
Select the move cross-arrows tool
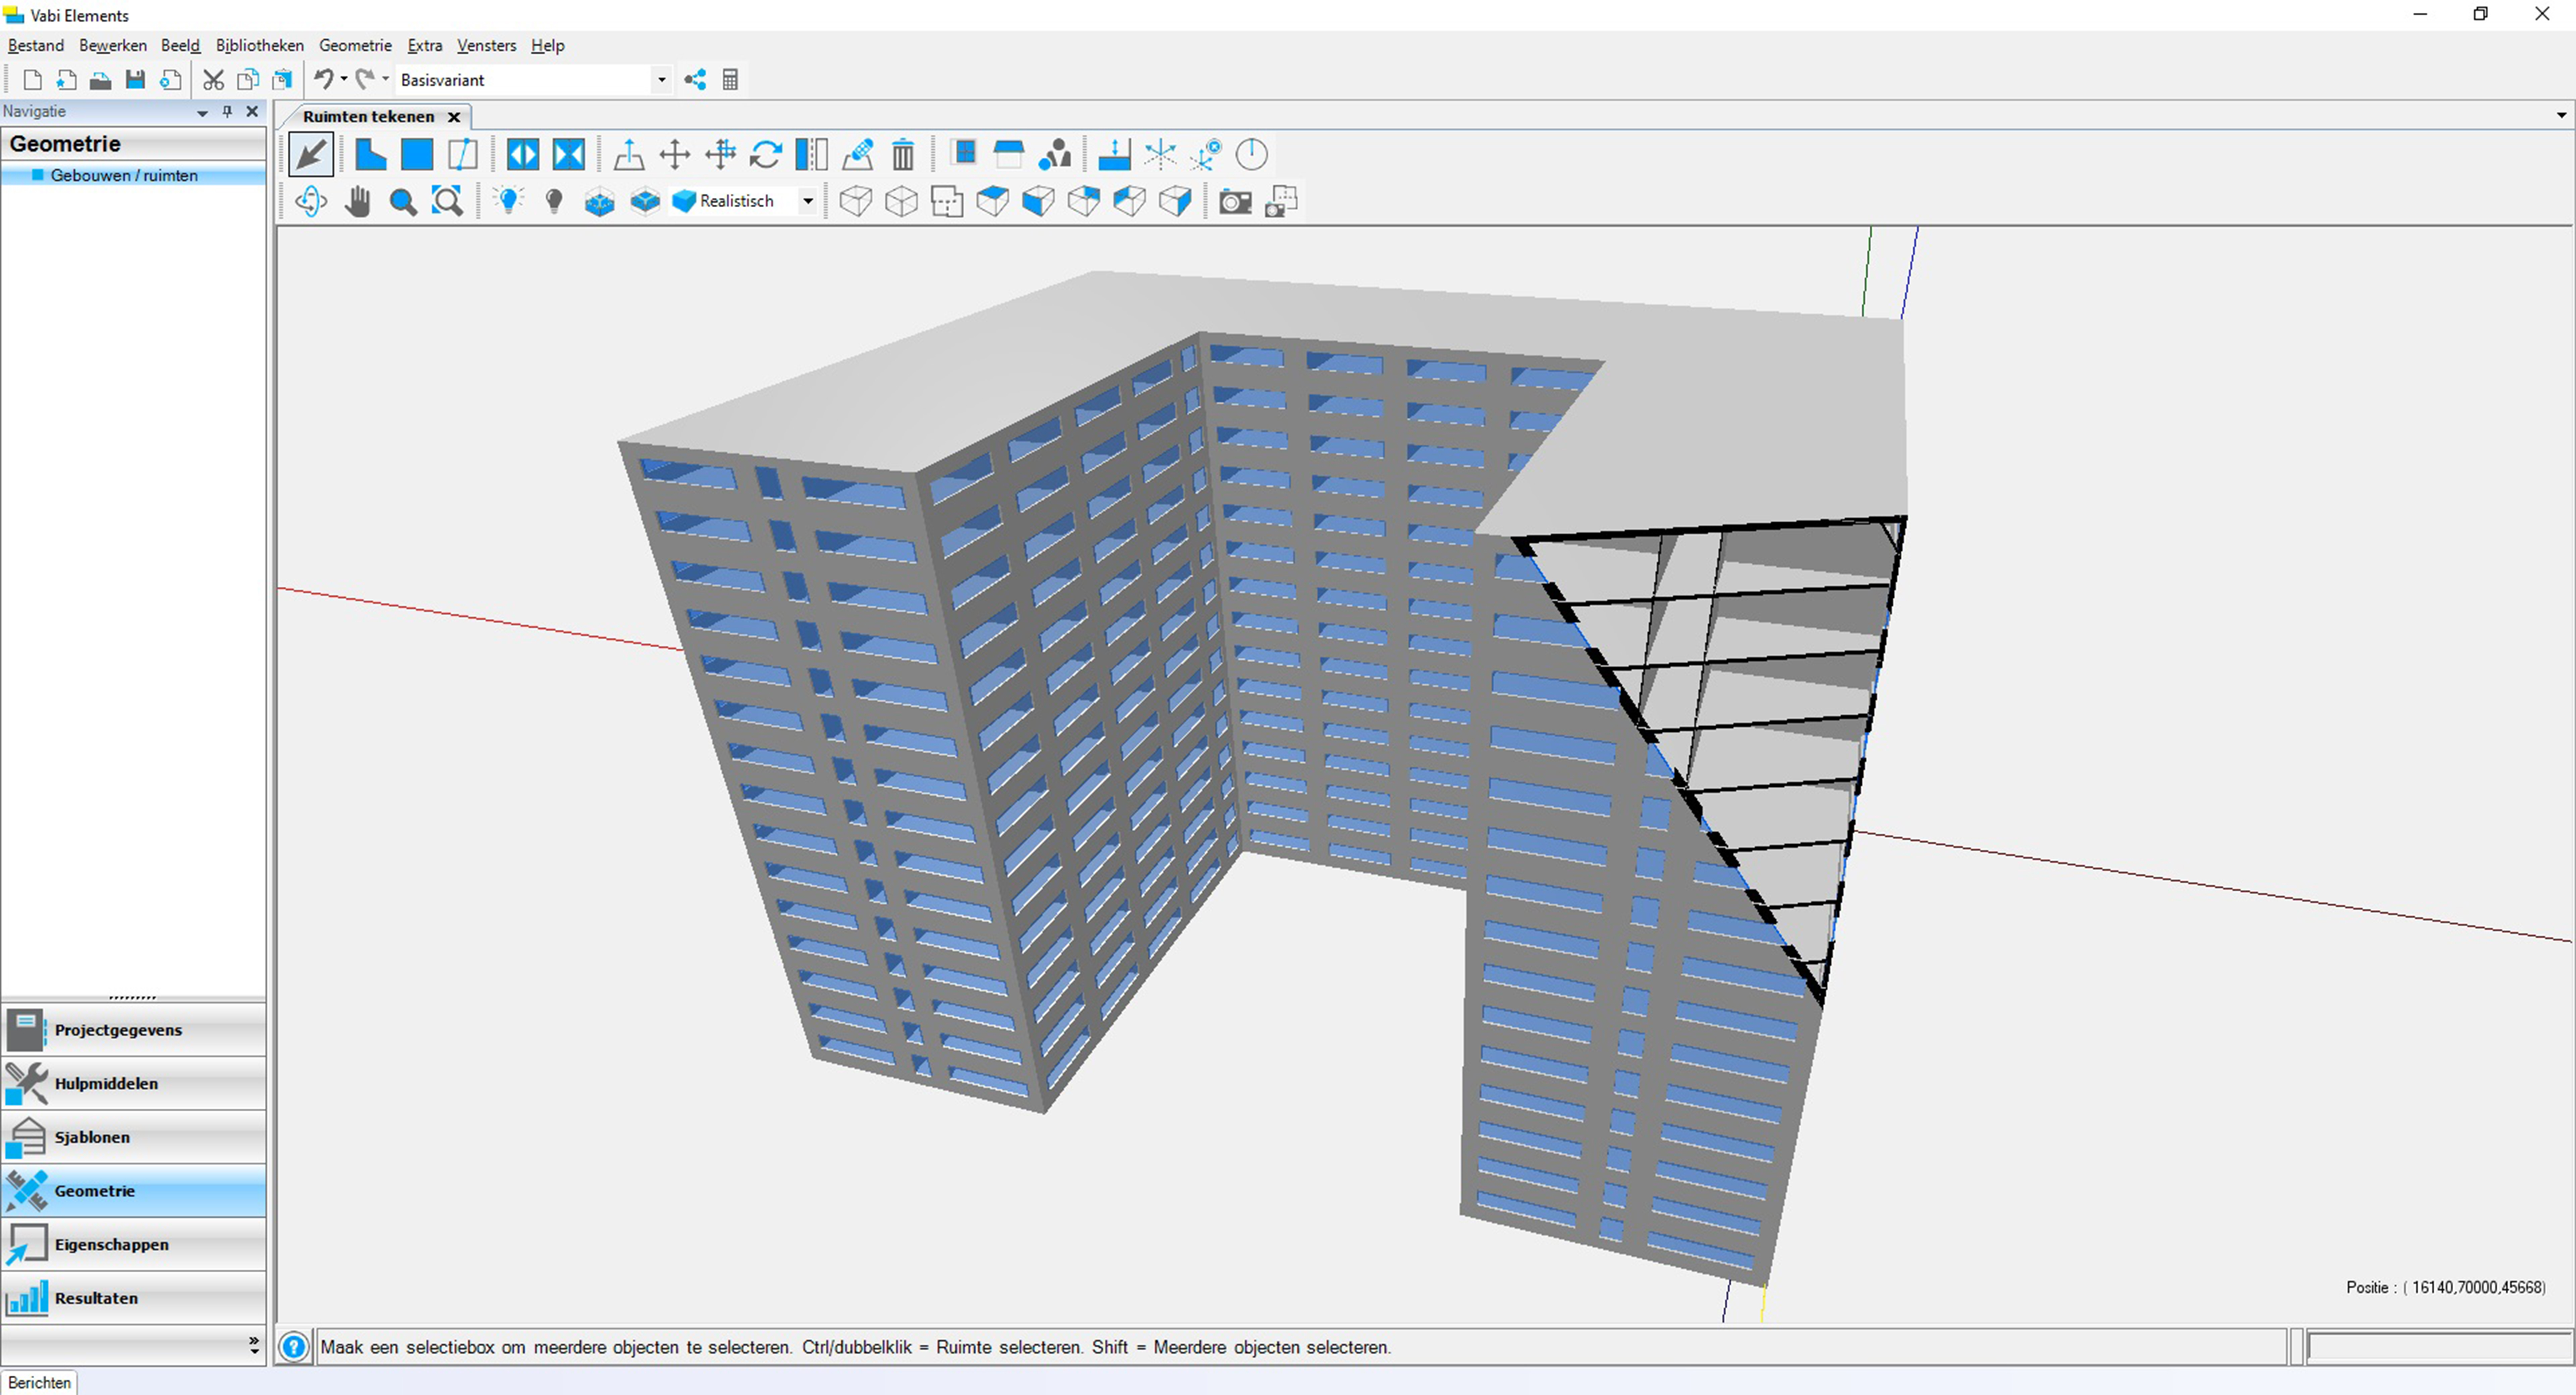point(675,155)
